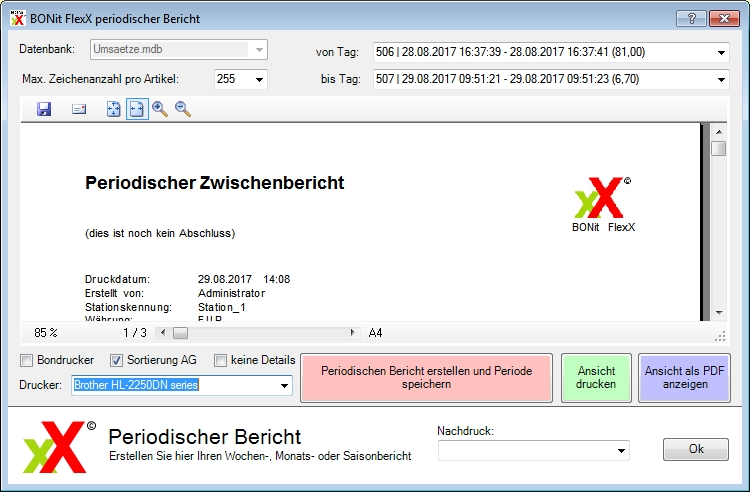The width and height of the screenshot is (750, 492).
Task: Expand the von Tag dropdown
Action: click(721, 53)
